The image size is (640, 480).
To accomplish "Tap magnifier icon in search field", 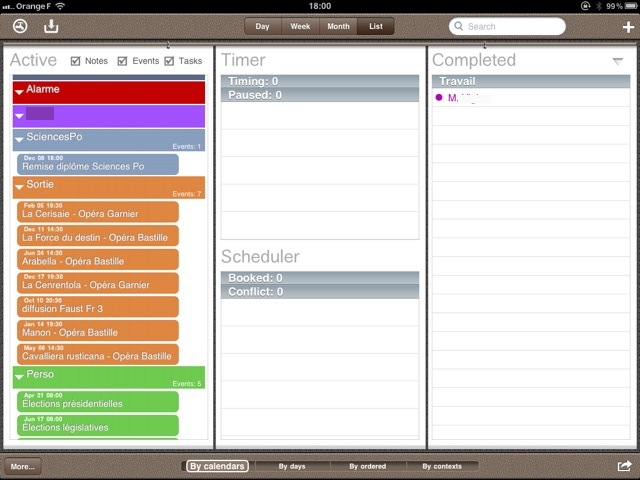I will pyautogui.click(x=458, y=27).
